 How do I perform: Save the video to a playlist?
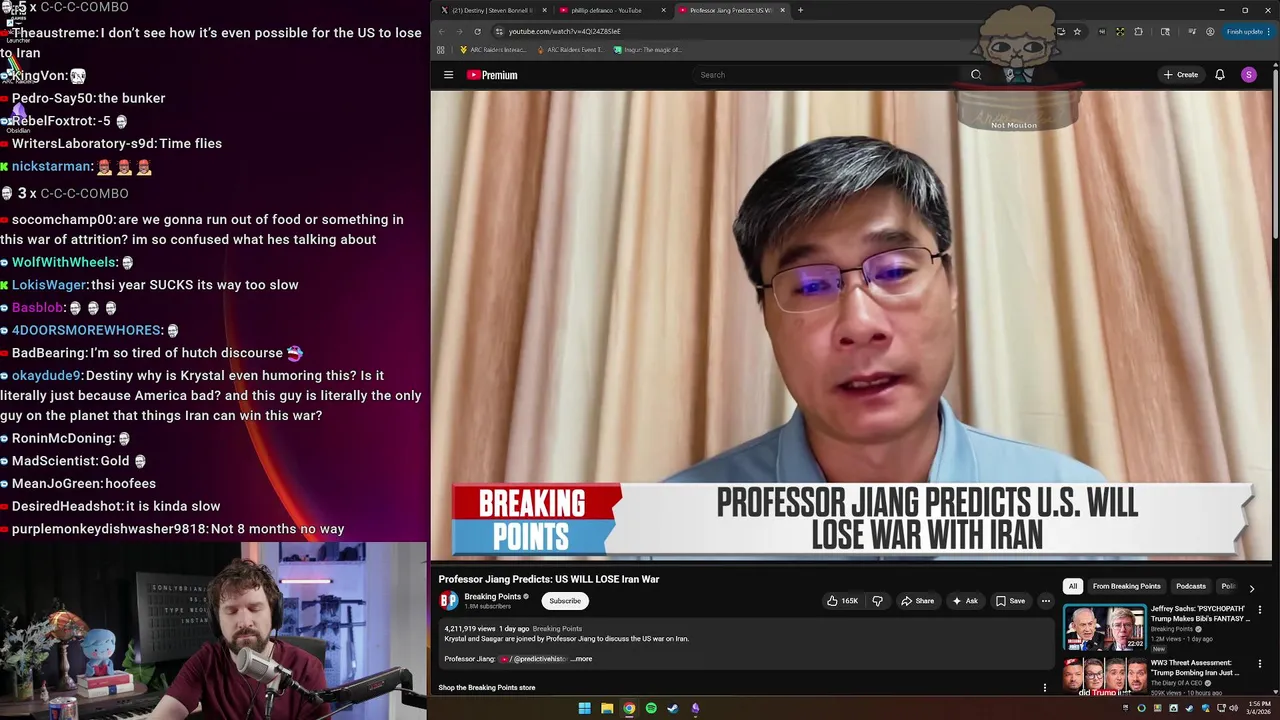pos(1010,601)
